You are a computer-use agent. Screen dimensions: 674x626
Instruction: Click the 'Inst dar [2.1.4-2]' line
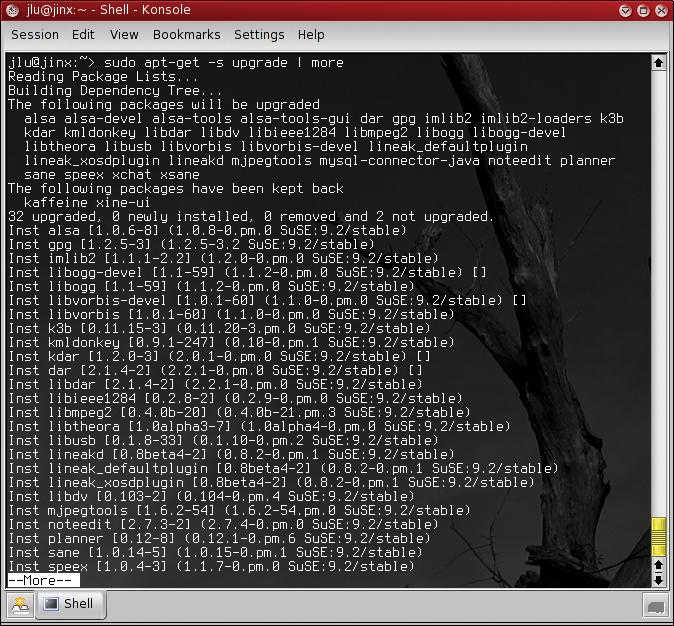[215, 371]
